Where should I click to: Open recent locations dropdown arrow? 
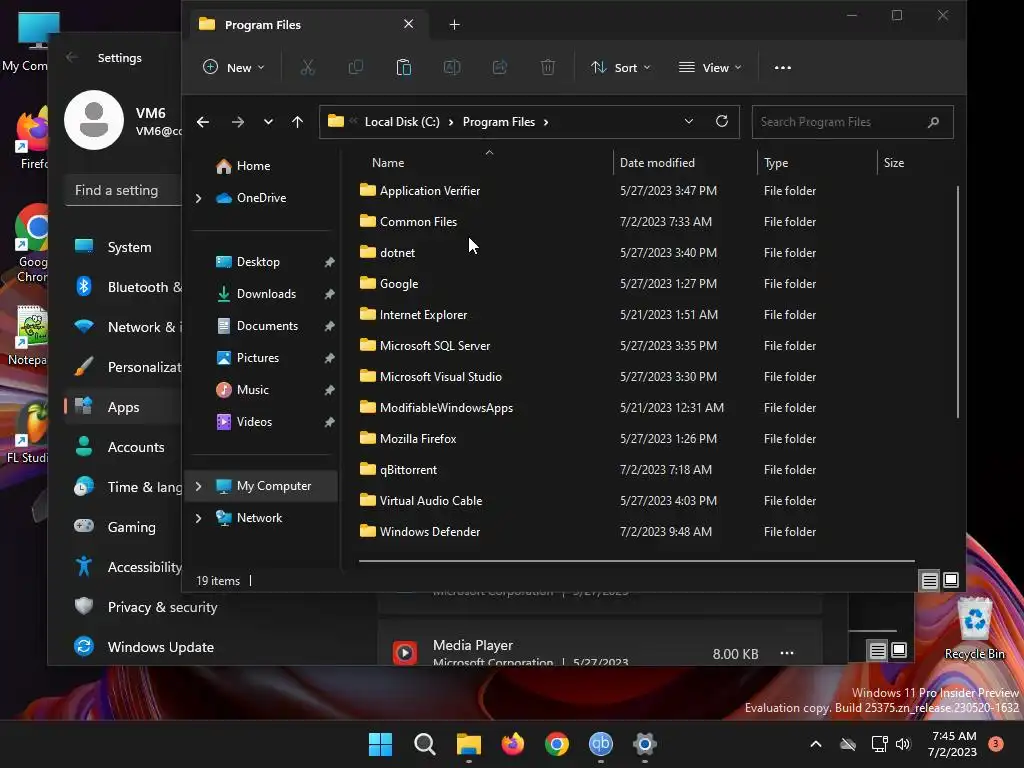268,122
